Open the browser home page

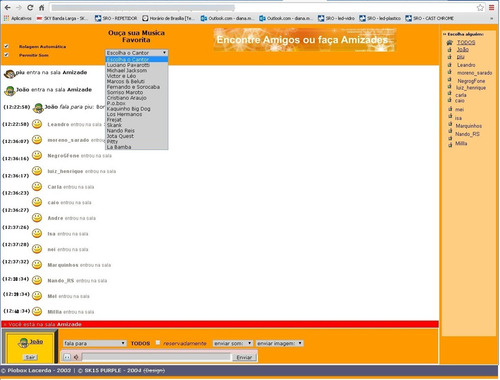(x=42, y=7)
